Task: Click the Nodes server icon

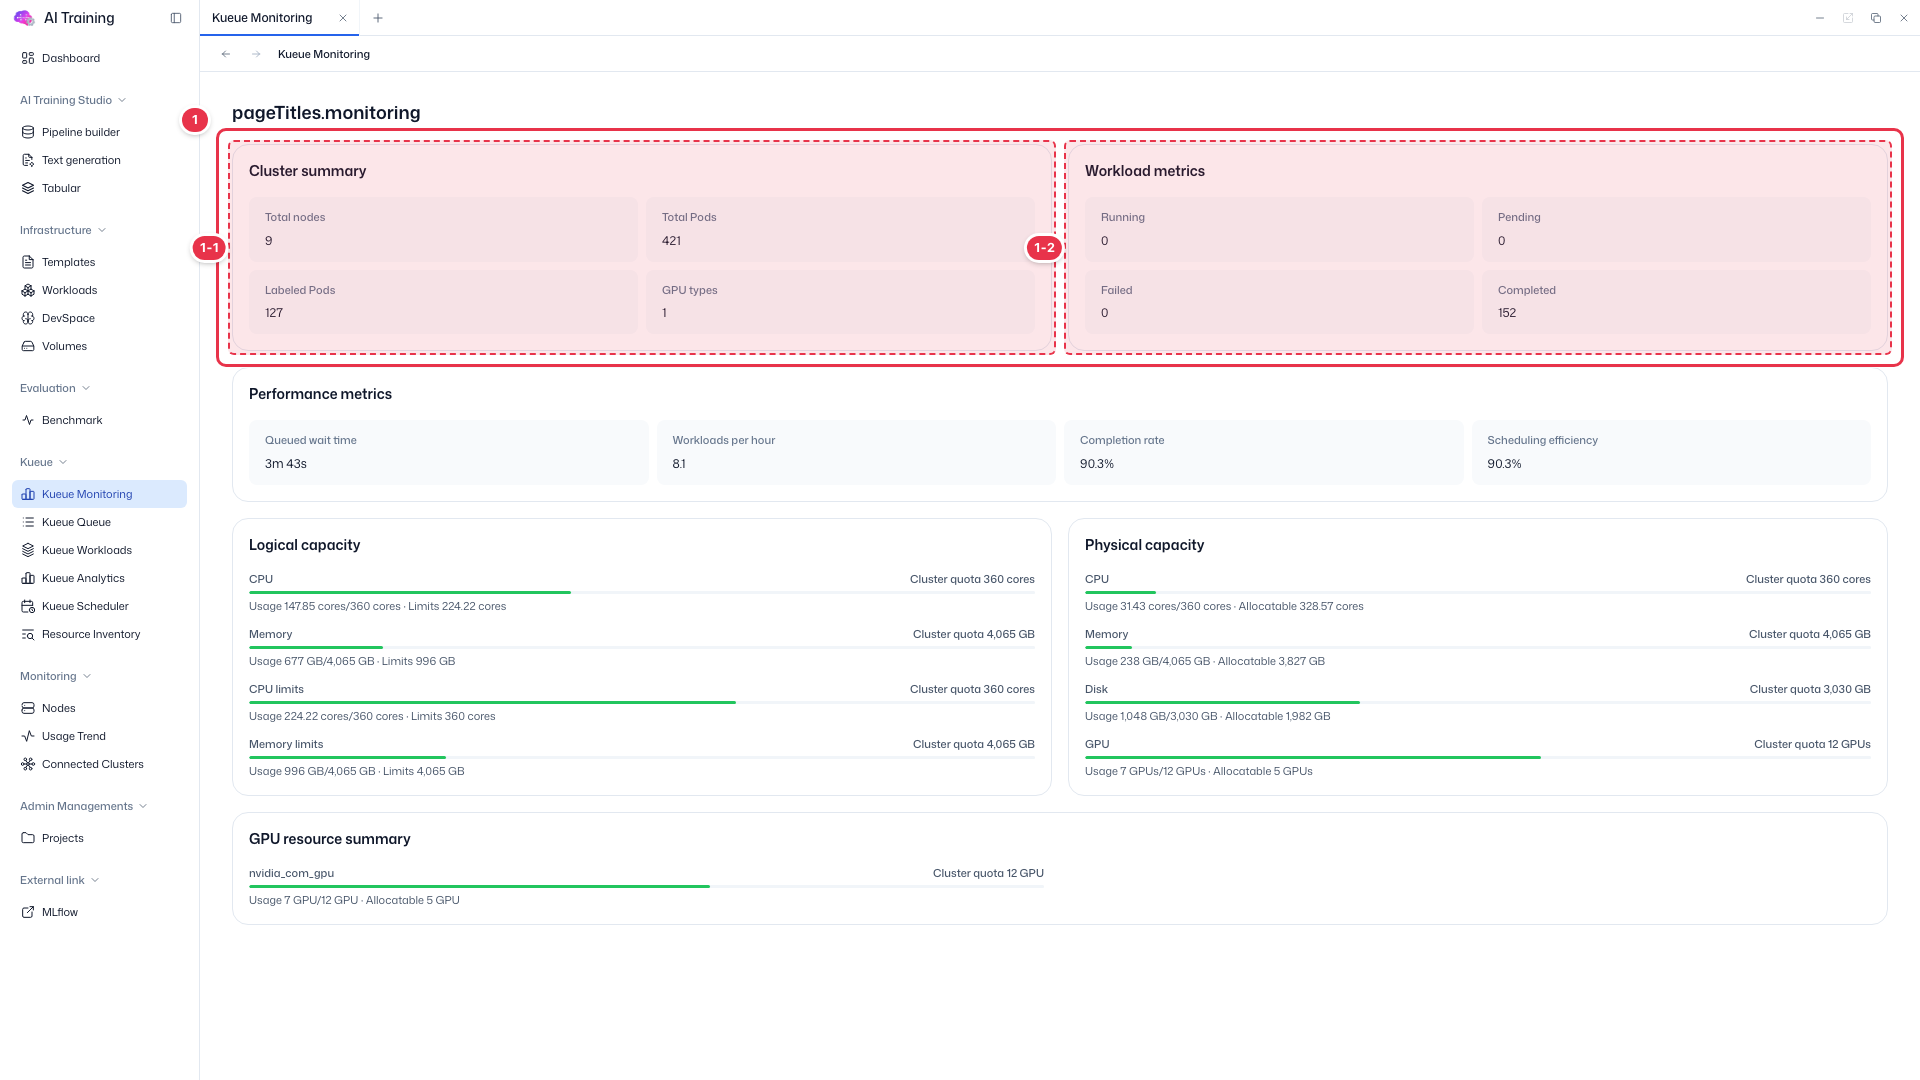Action: [x=28, y=708]
